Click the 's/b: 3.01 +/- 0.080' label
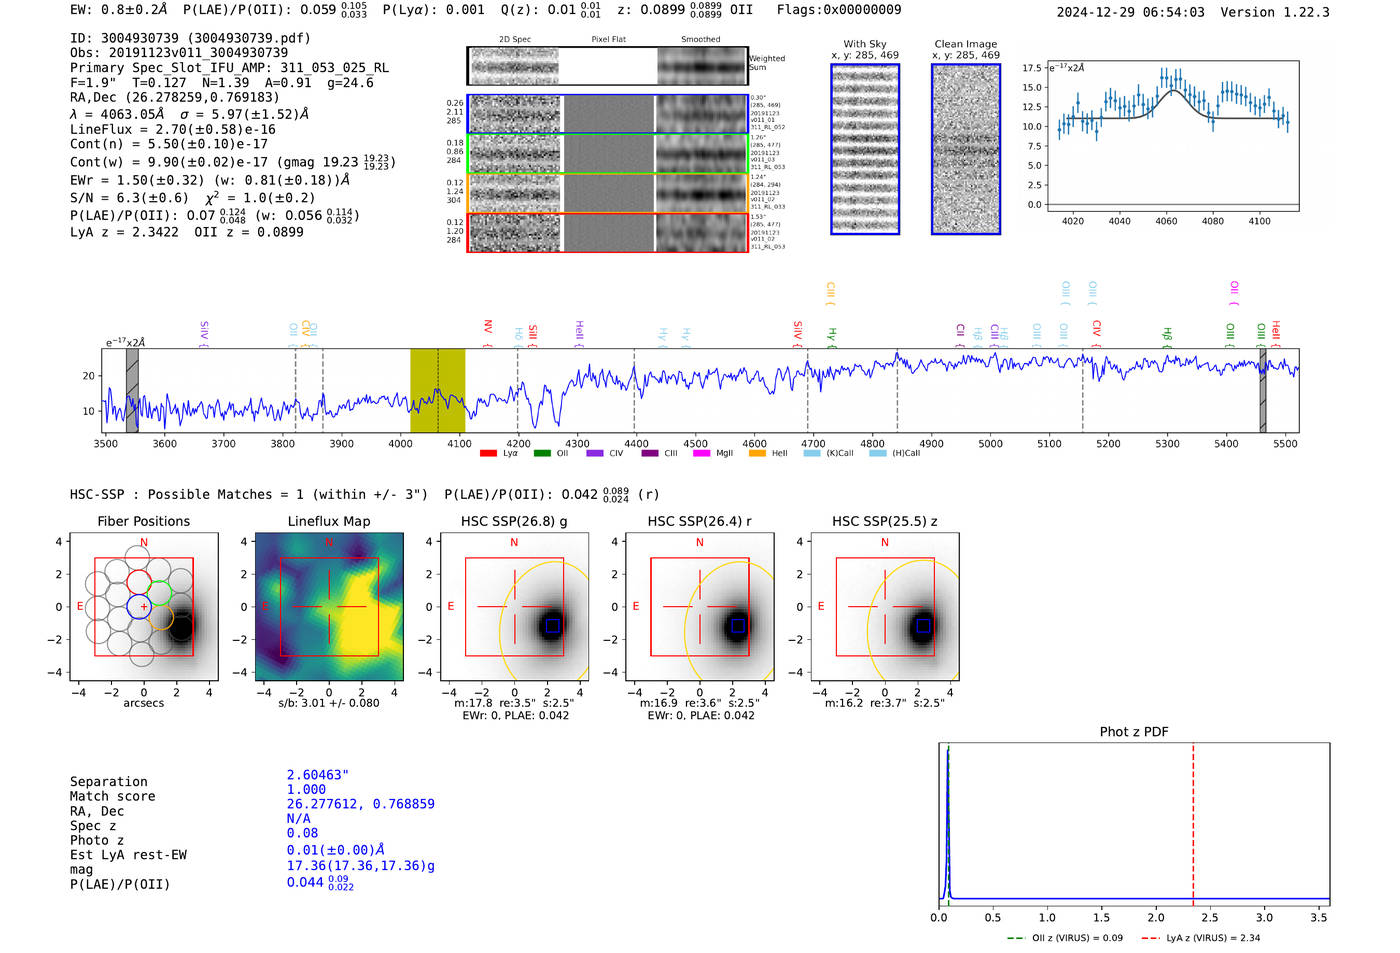This screenshot has width=1400, height=953. pos(329,703)
